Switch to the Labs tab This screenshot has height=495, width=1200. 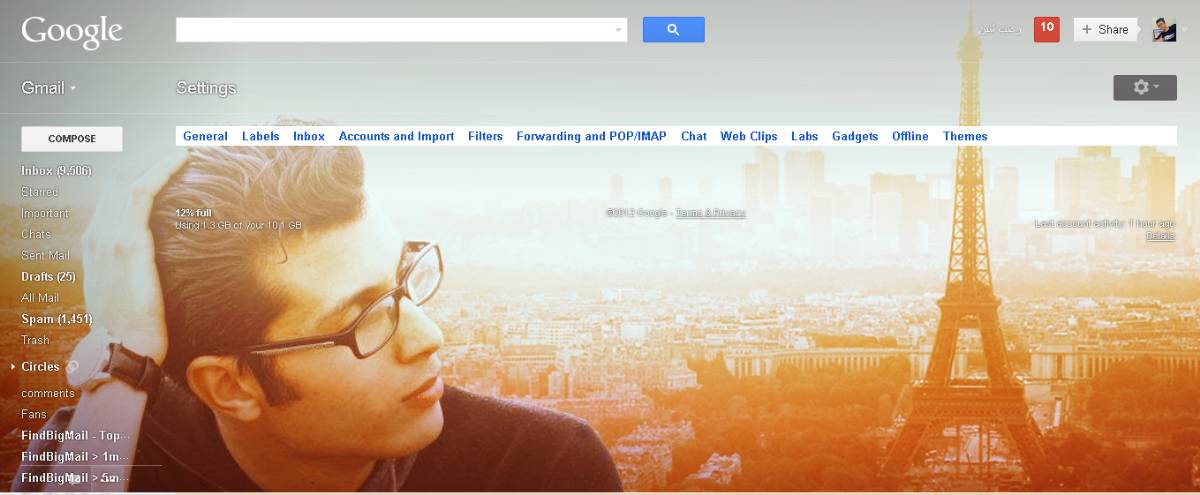[804, 136]
